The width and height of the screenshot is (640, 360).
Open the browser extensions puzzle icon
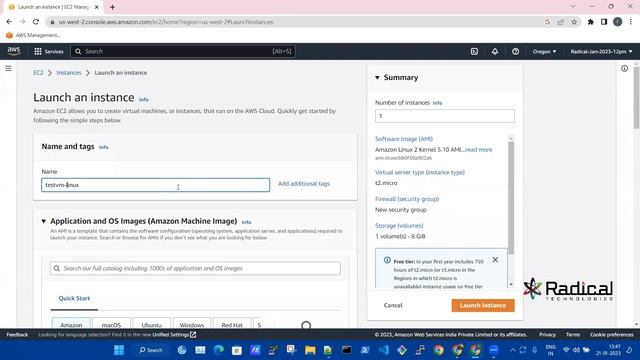tap(590, 22)
